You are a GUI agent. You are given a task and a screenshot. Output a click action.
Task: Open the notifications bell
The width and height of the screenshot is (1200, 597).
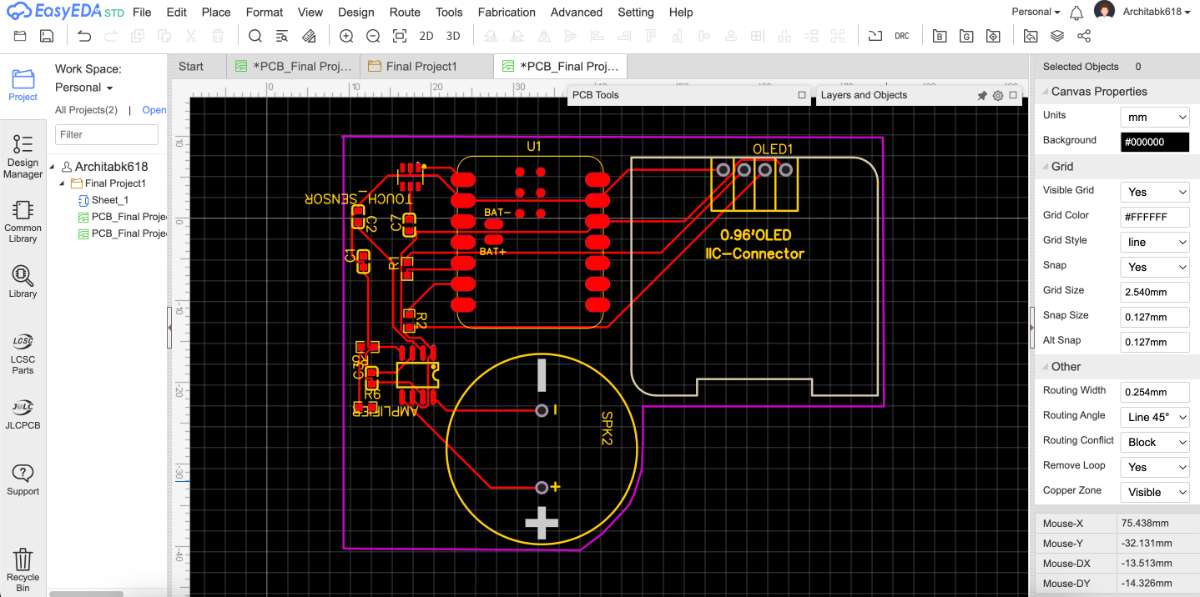[1077, 12]
